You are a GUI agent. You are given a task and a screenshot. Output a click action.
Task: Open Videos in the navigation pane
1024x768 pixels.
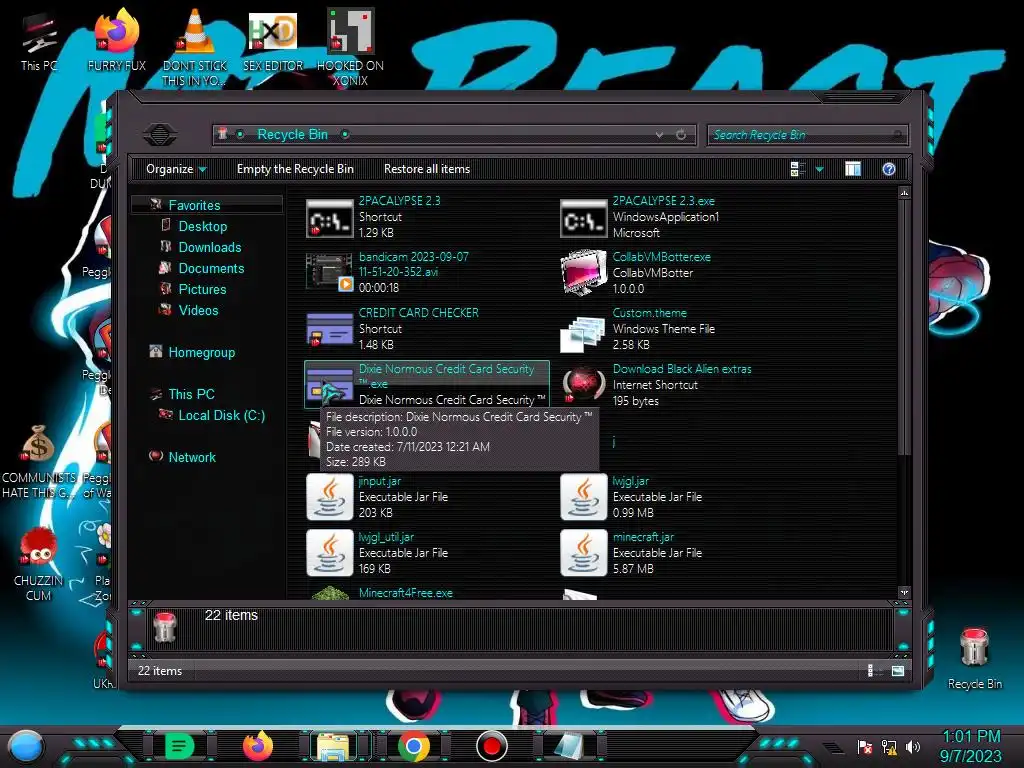198,310
